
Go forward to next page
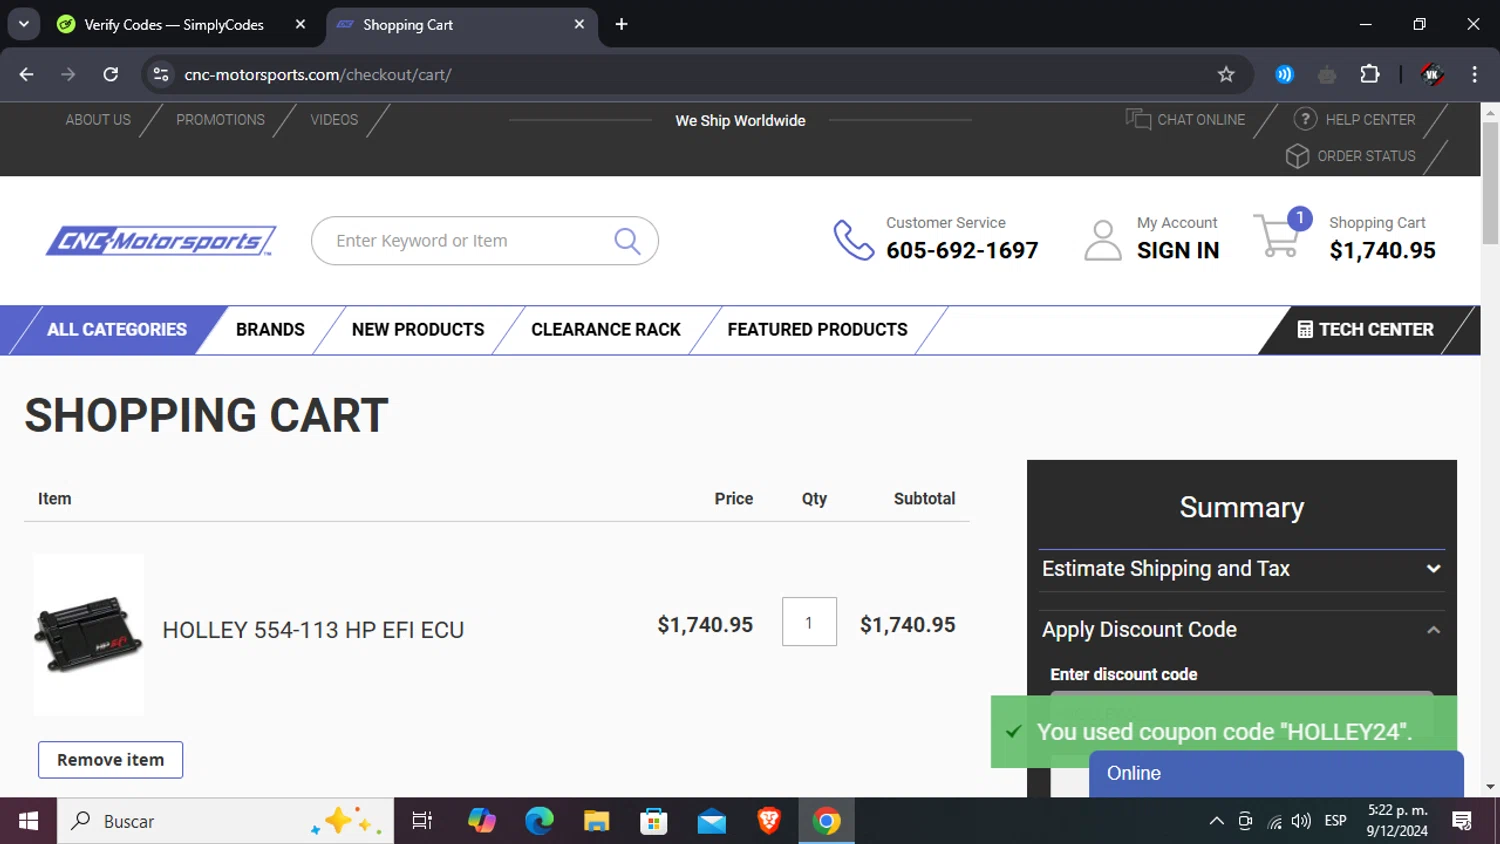click(68, 74)
